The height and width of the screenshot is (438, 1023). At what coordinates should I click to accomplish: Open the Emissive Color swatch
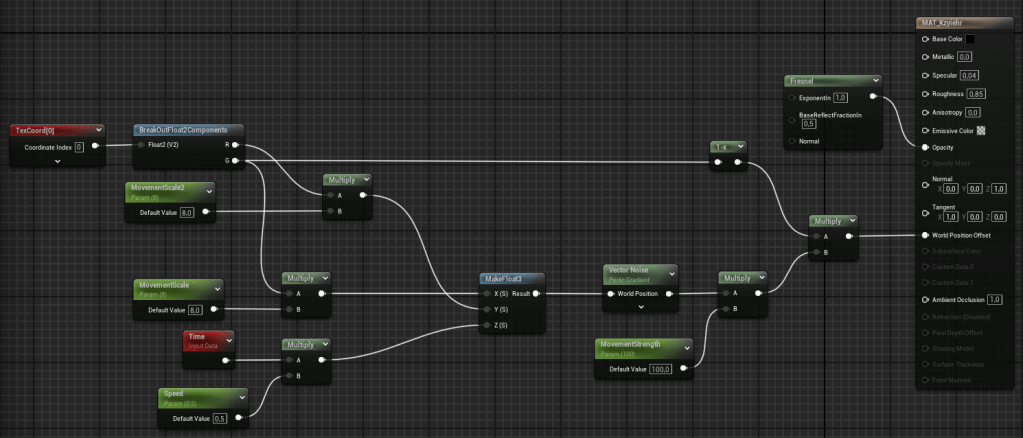click(x=980, y=130)
